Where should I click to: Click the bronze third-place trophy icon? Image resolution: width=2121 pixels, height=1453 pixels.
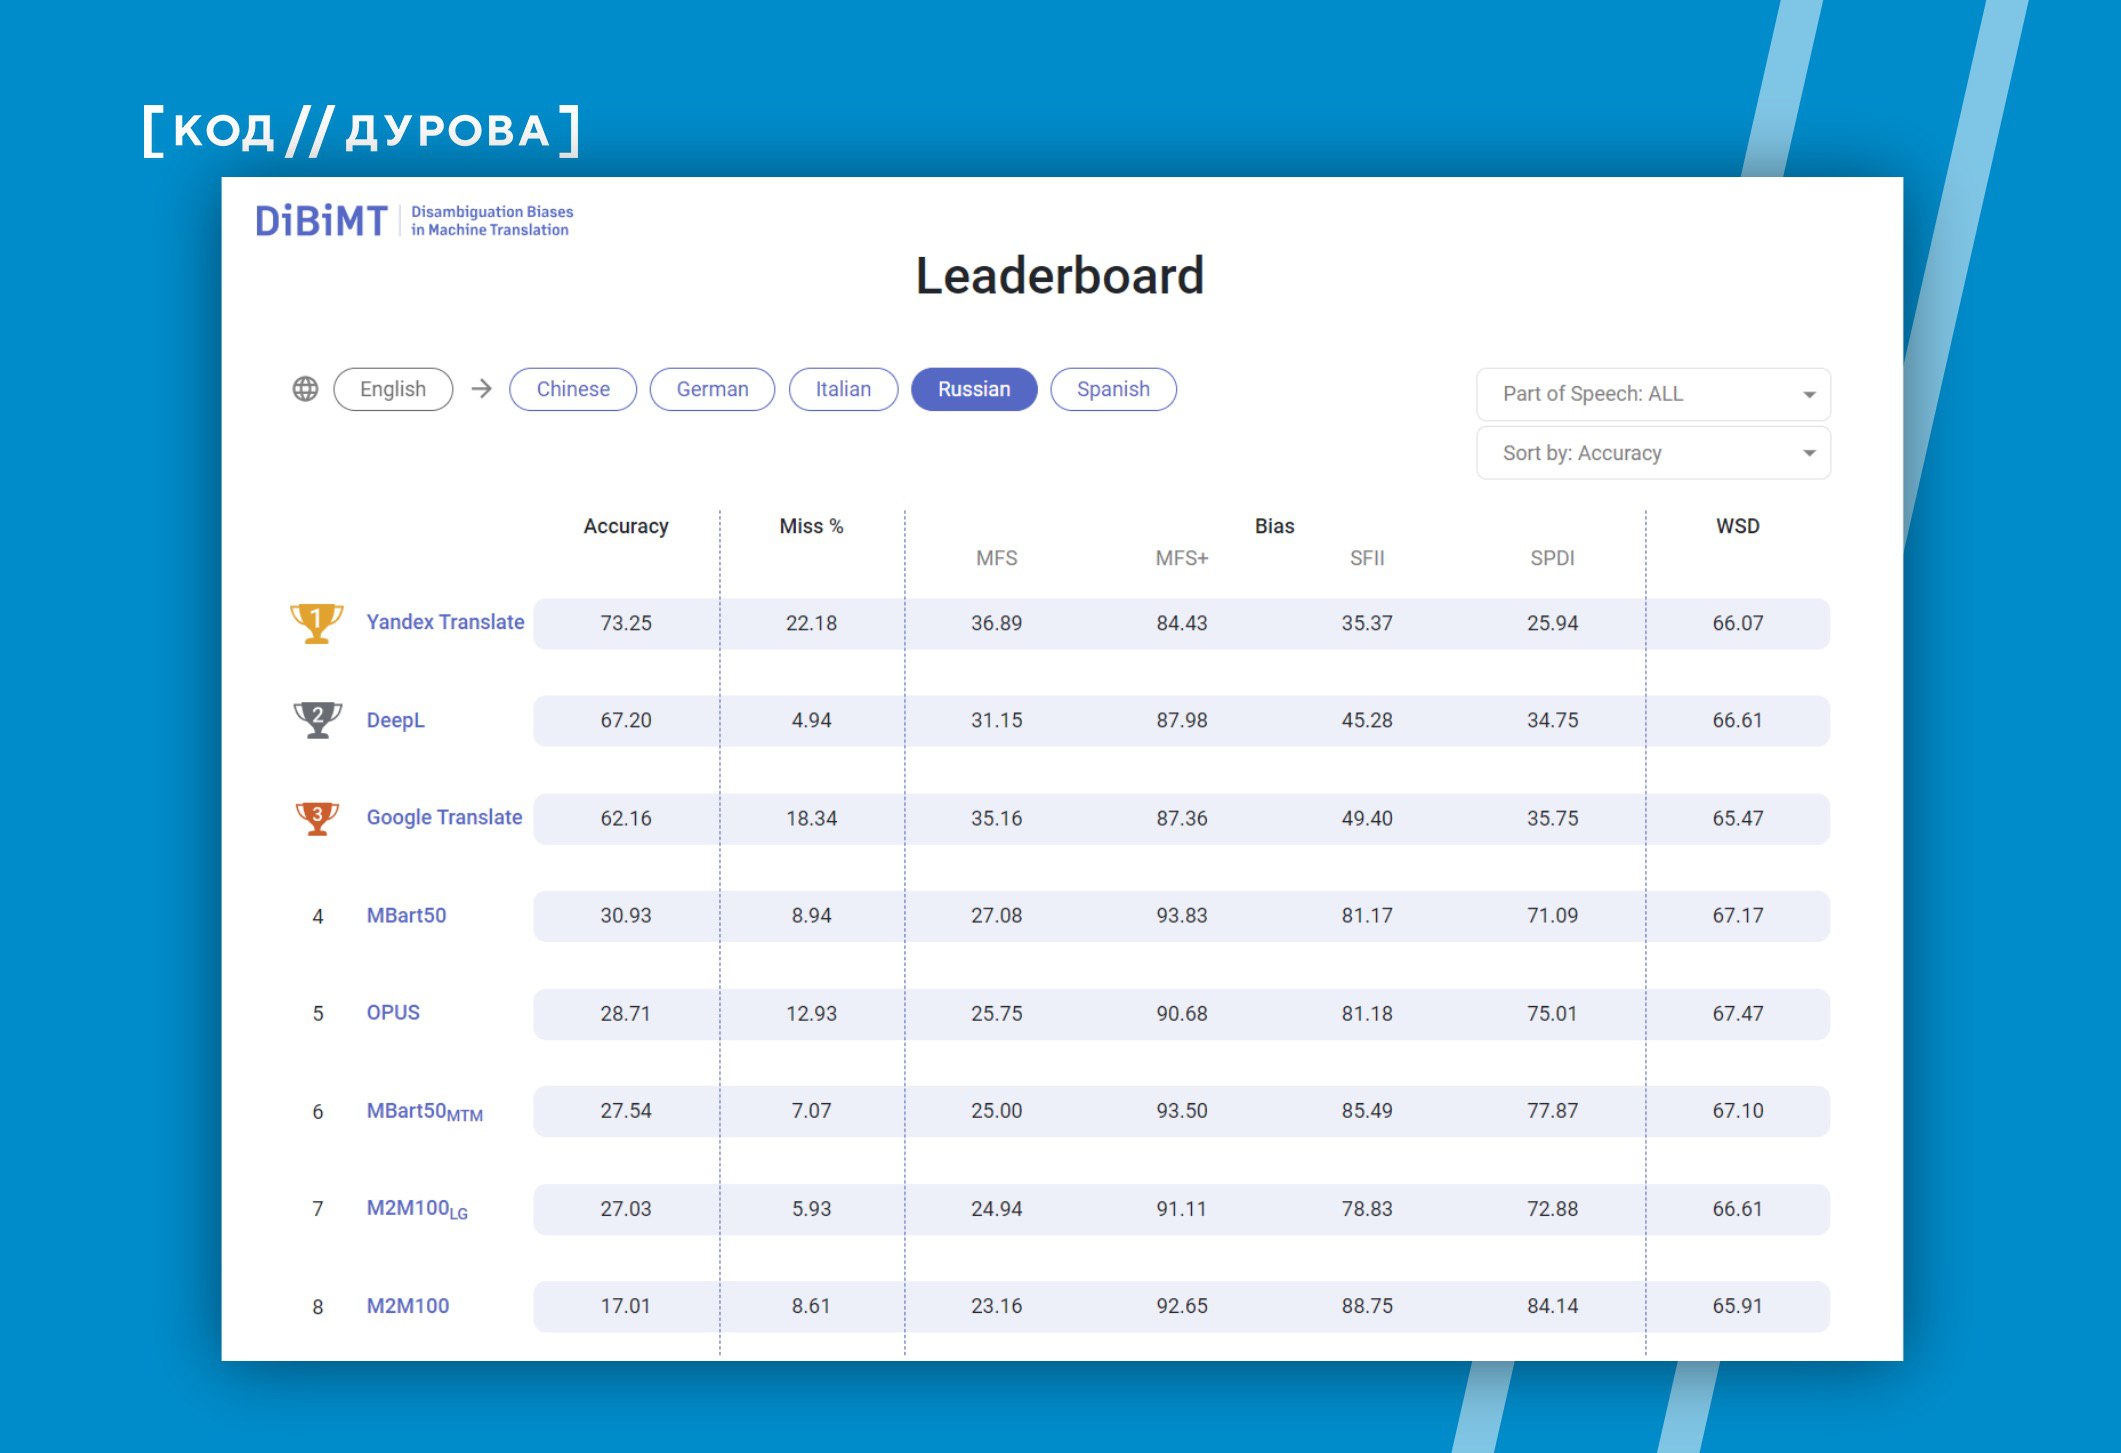click(x=317, y=817)
